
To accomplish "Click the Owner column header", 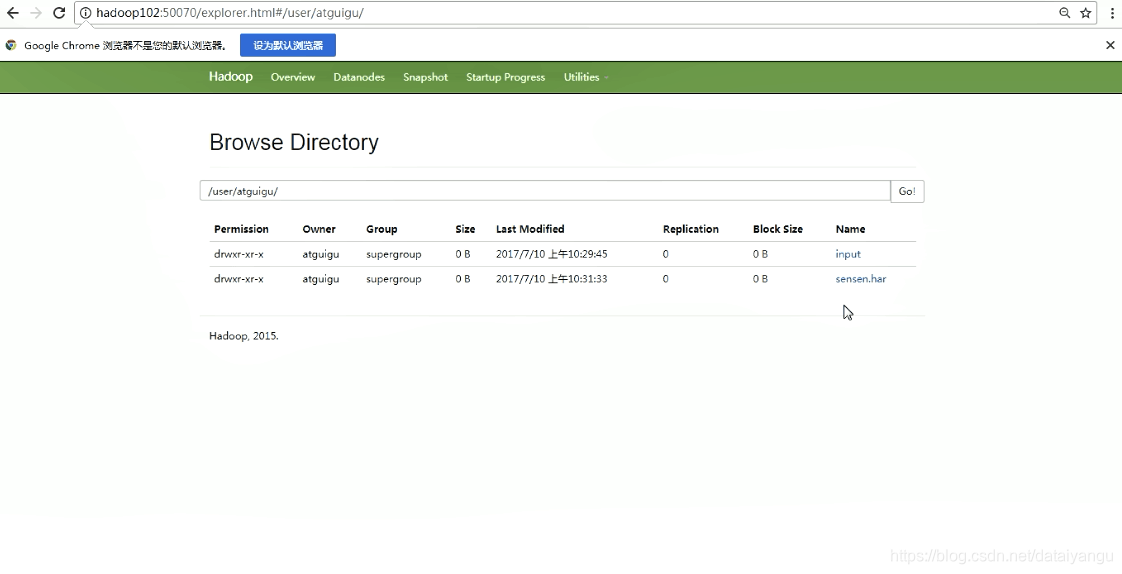I will [319, 229].
